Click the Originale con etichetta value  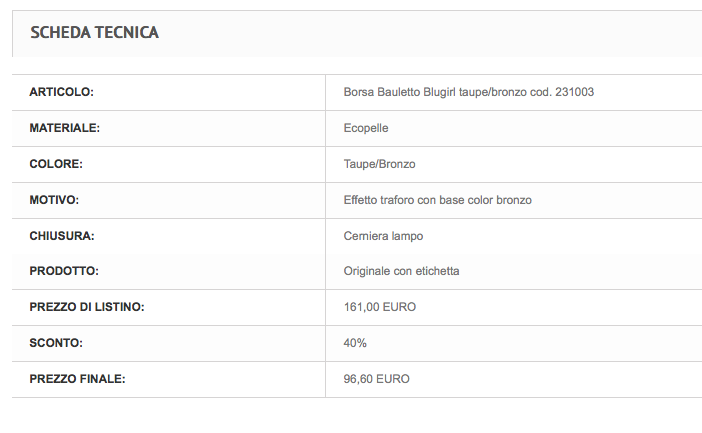(401, 271)
